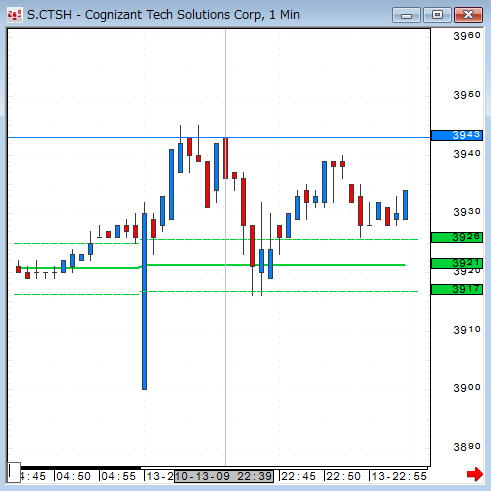Viewport: 491px width, 491px height.
Task: Click the 04:55 time axis label
Action: pos(118,476)
